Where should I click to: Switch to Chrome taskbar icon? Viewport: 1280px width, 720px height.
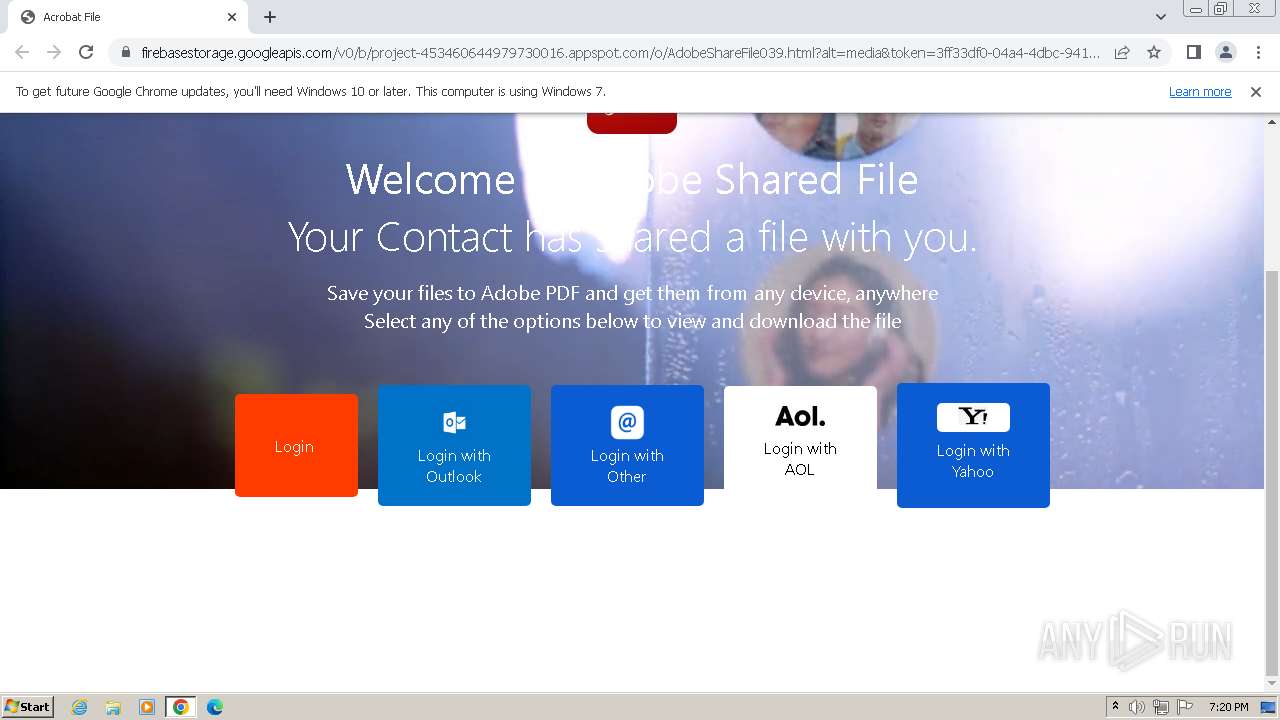coord(181,707)
